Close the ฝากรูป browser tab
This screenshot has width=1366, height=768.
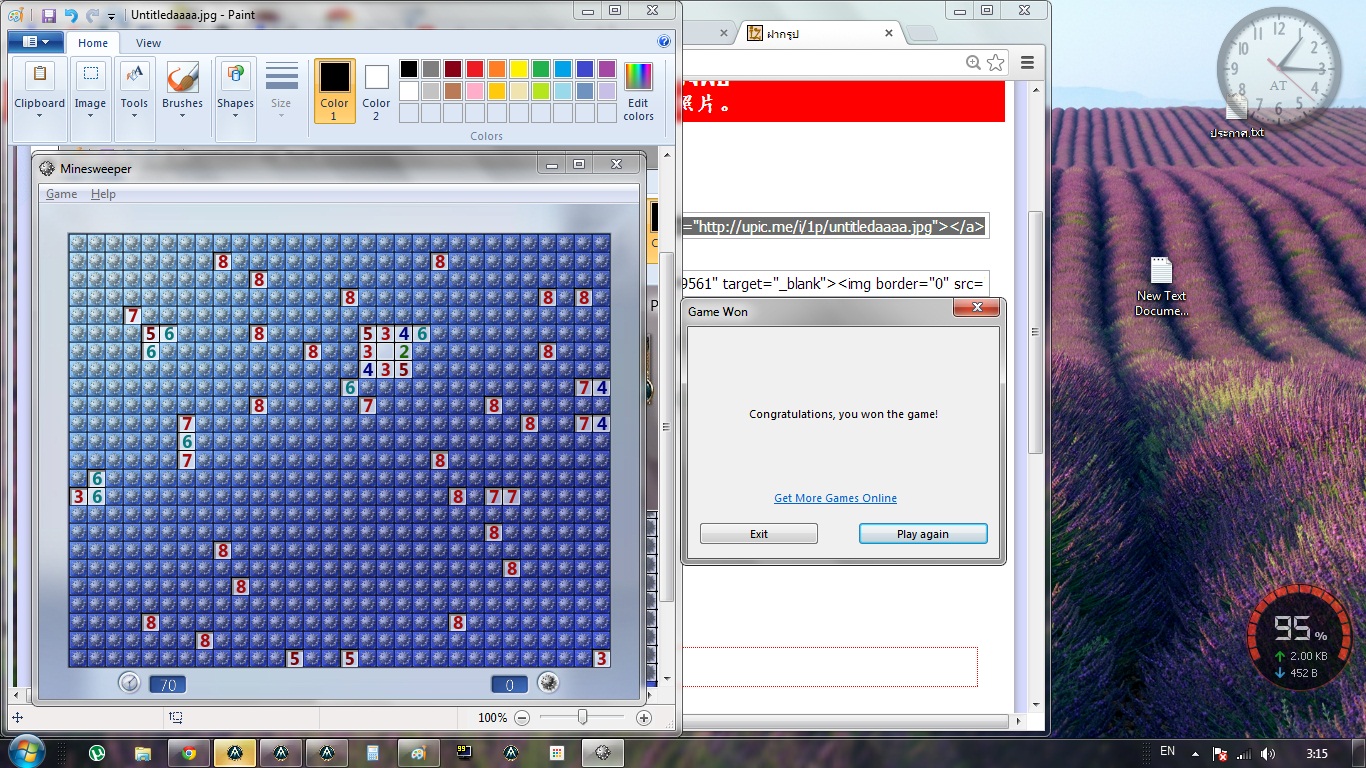point(888,33)
